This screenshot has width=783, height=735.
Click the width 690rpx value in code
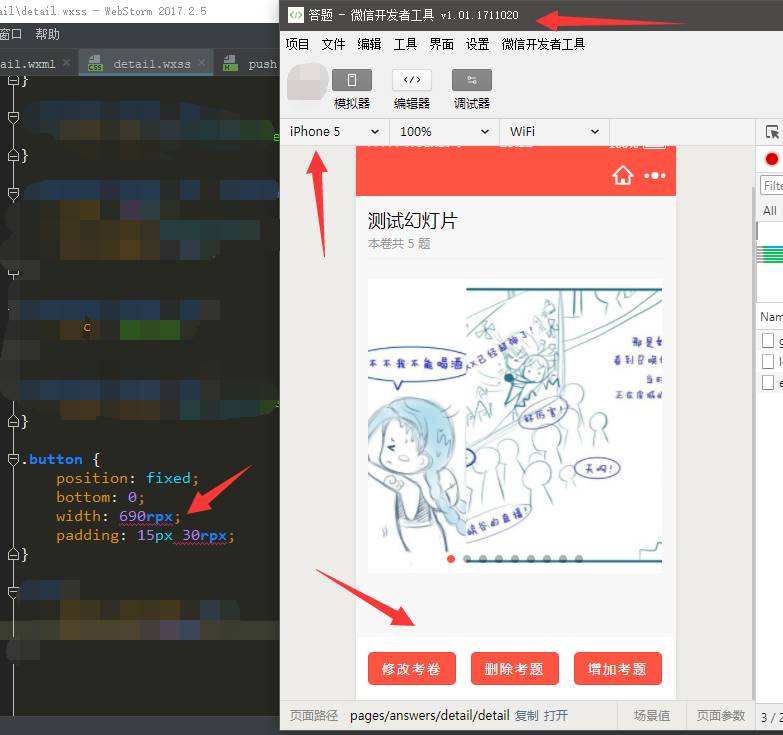146,516
